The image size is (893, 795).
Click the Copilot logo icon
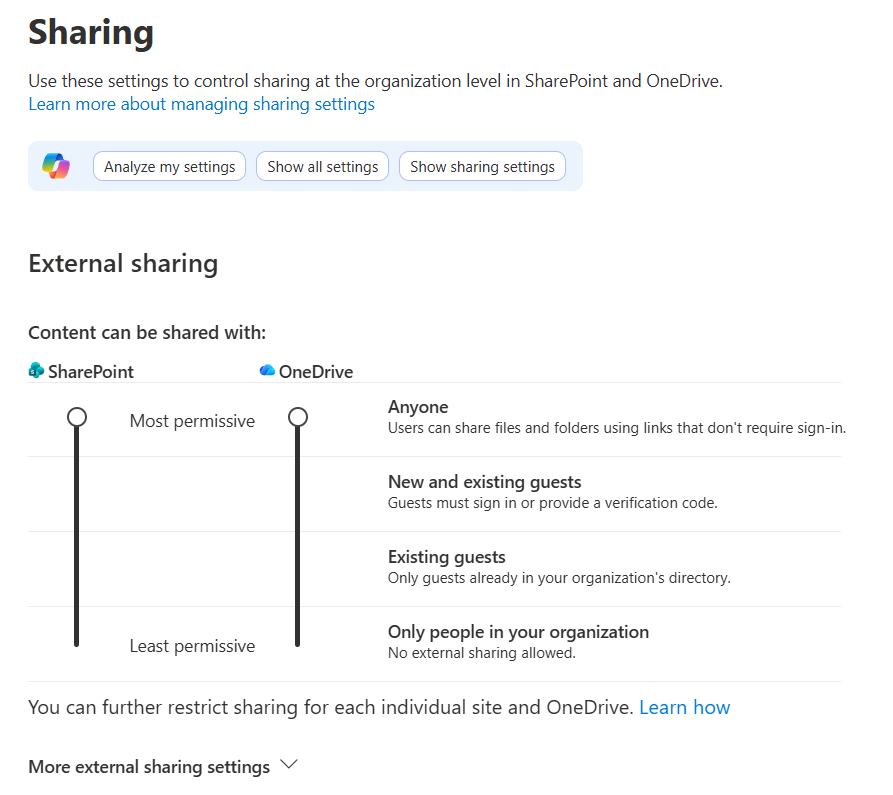click(x=56, y=166)
